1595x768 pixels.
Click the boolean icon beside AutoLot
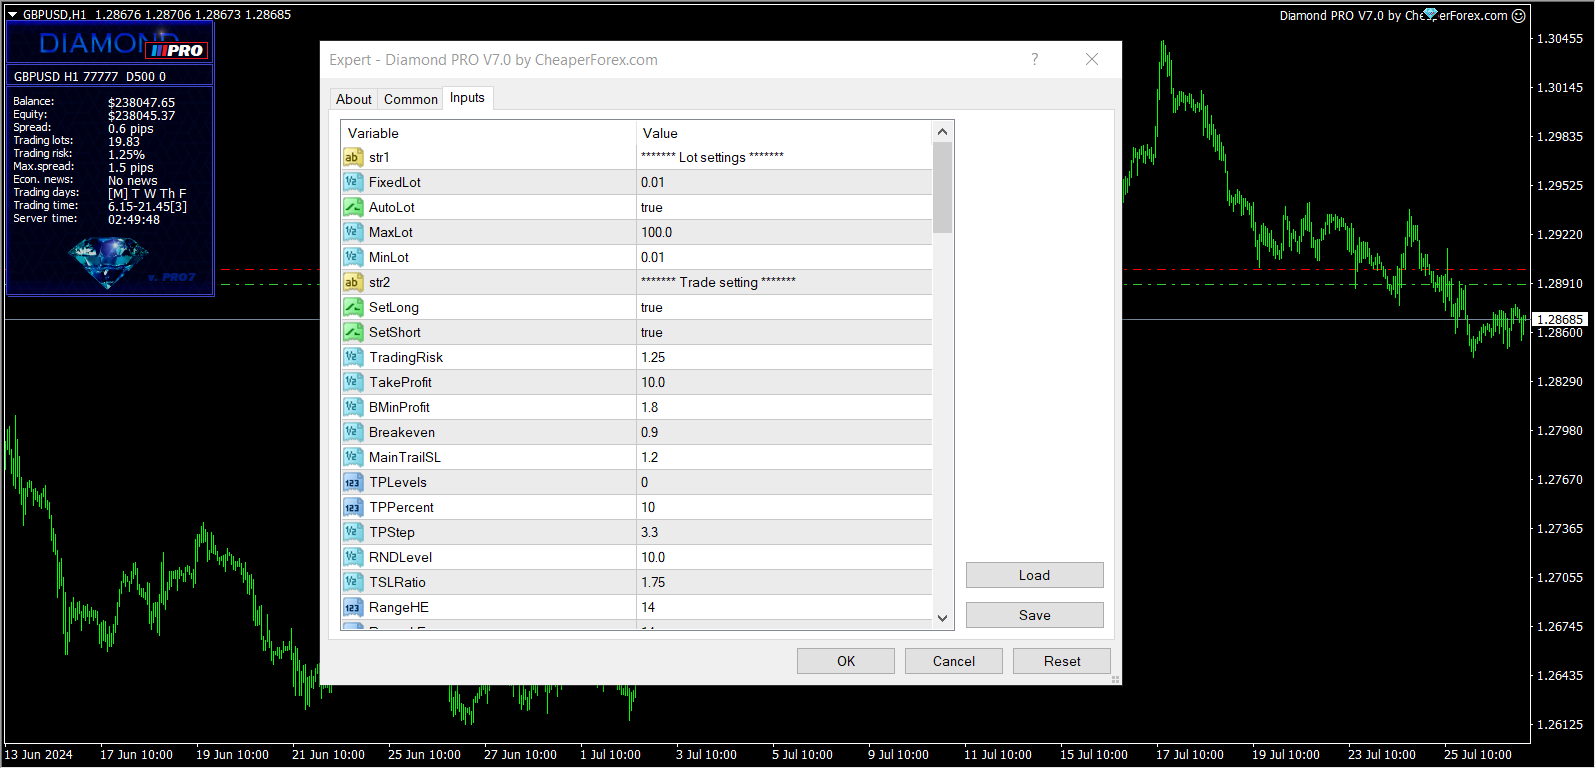[x=353, y=207]
